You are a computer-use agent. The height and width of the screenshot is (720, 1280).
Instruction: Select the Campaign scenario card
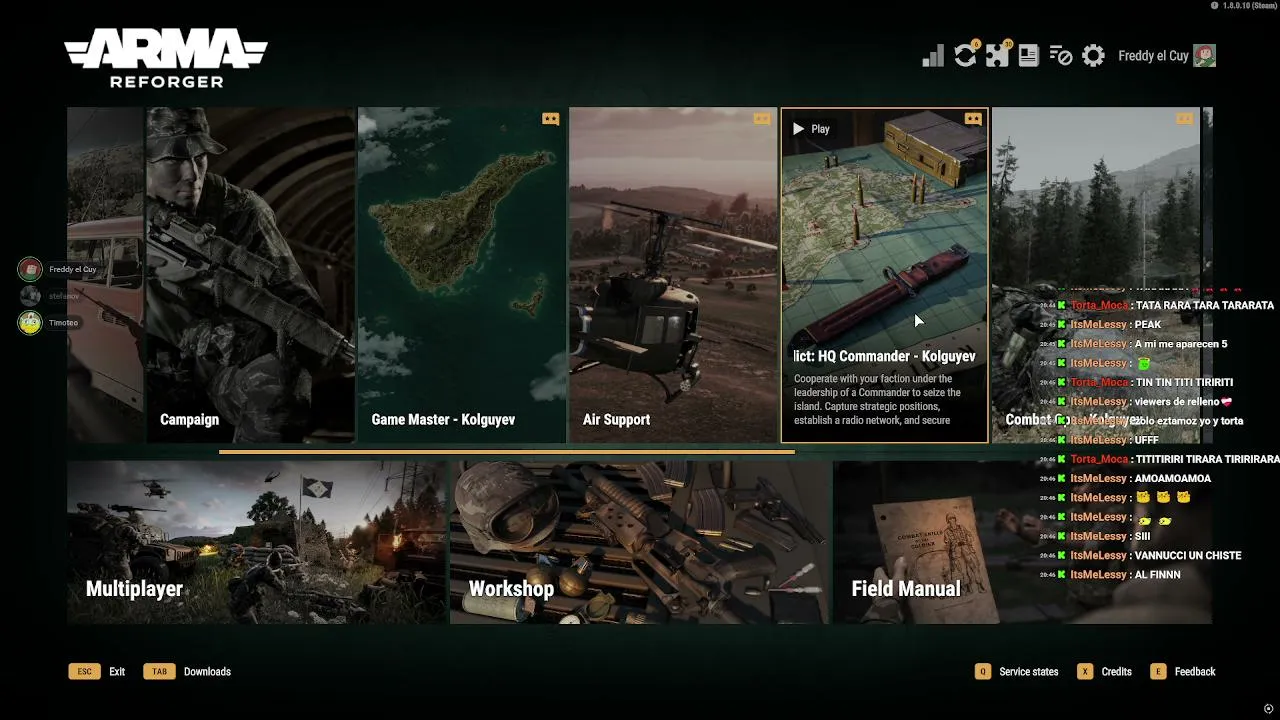pyautogui.click(x=250, y=275)
